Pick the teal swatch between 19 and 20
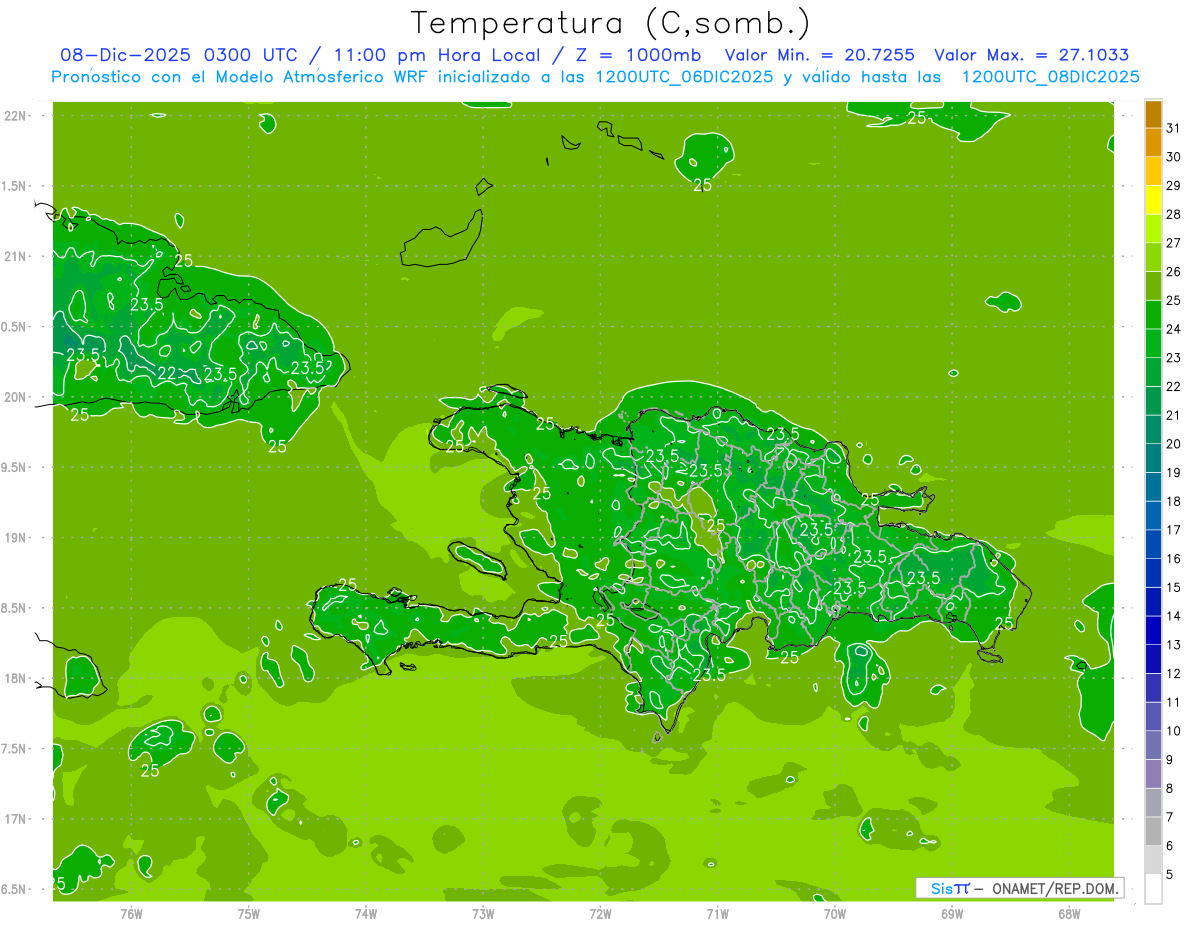1200x927 pixels. coord(1153,459)
